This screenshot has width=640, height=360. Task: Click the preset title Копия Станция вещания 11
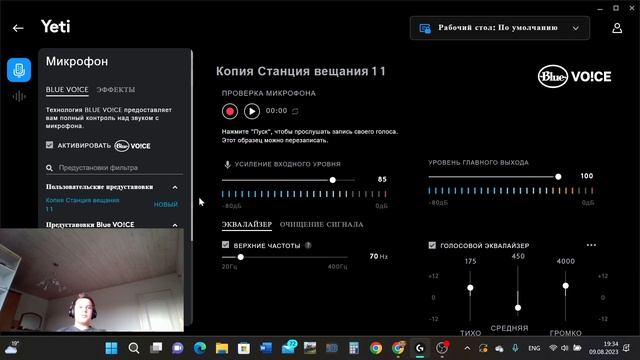[301, 71]
